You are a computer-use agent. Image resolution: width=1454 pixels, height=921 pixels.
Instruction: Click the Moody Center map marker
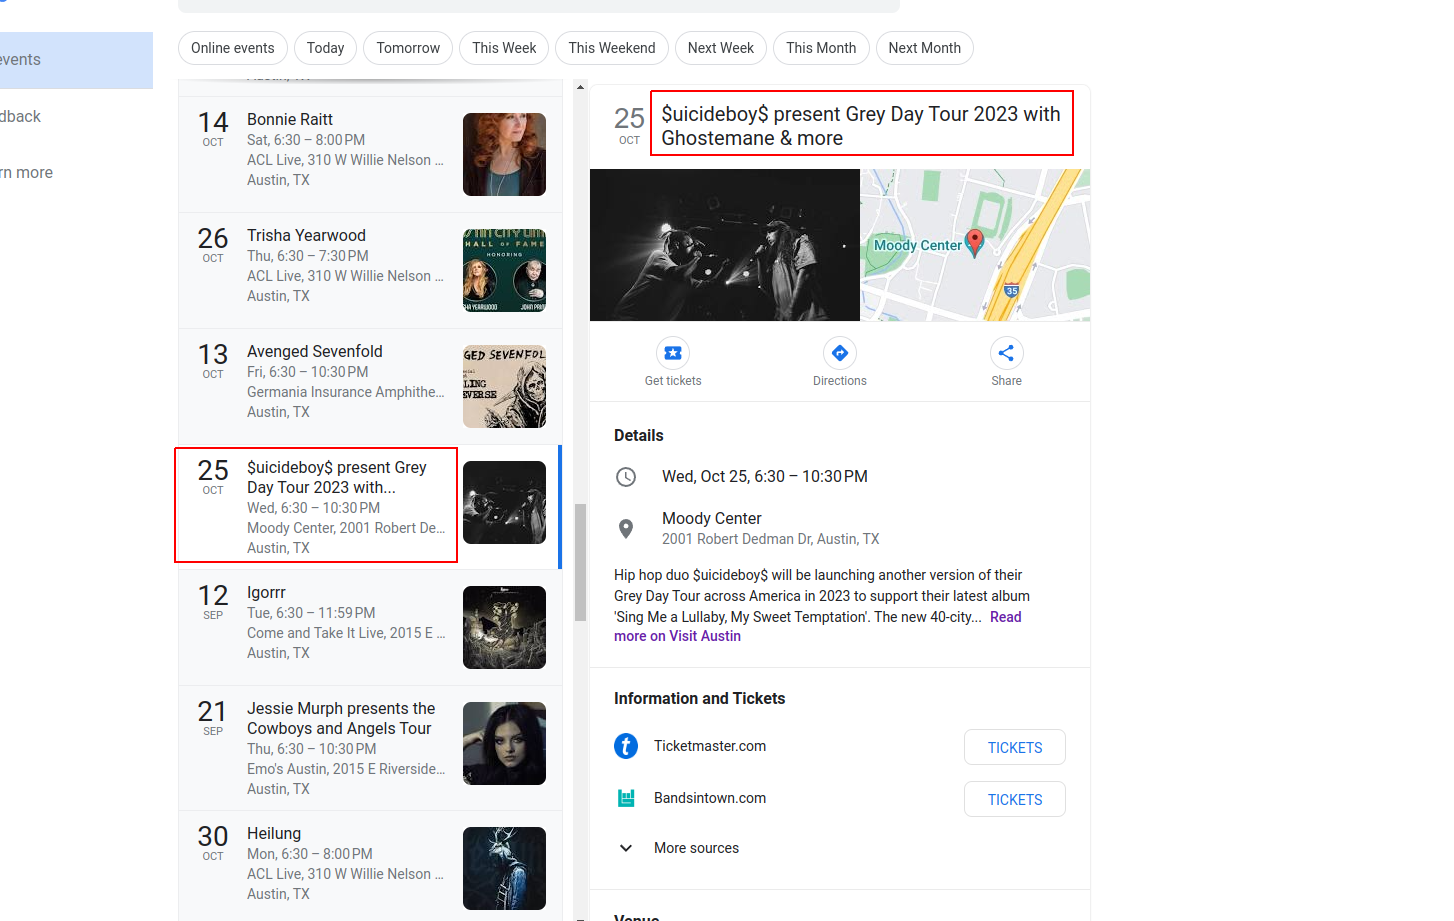tap(973, 243)
